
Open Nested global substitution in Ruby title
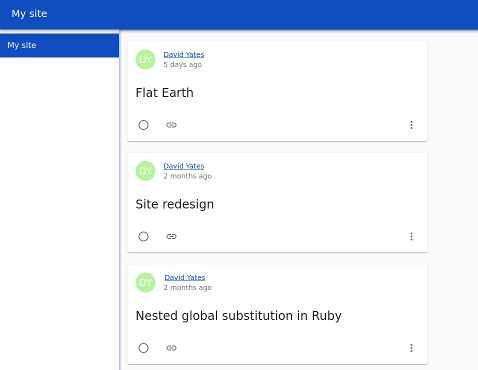(239, 316)
